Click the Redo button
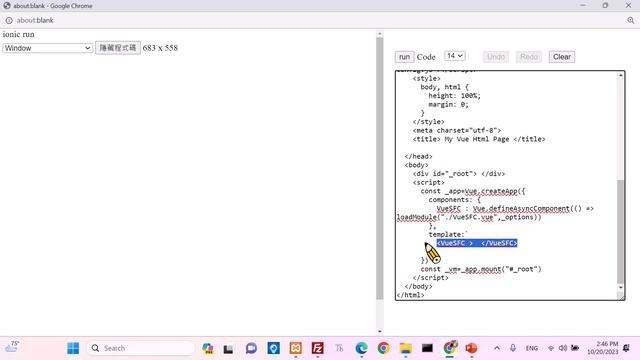This screenshot has width=640, height=360. click(529, 57)
